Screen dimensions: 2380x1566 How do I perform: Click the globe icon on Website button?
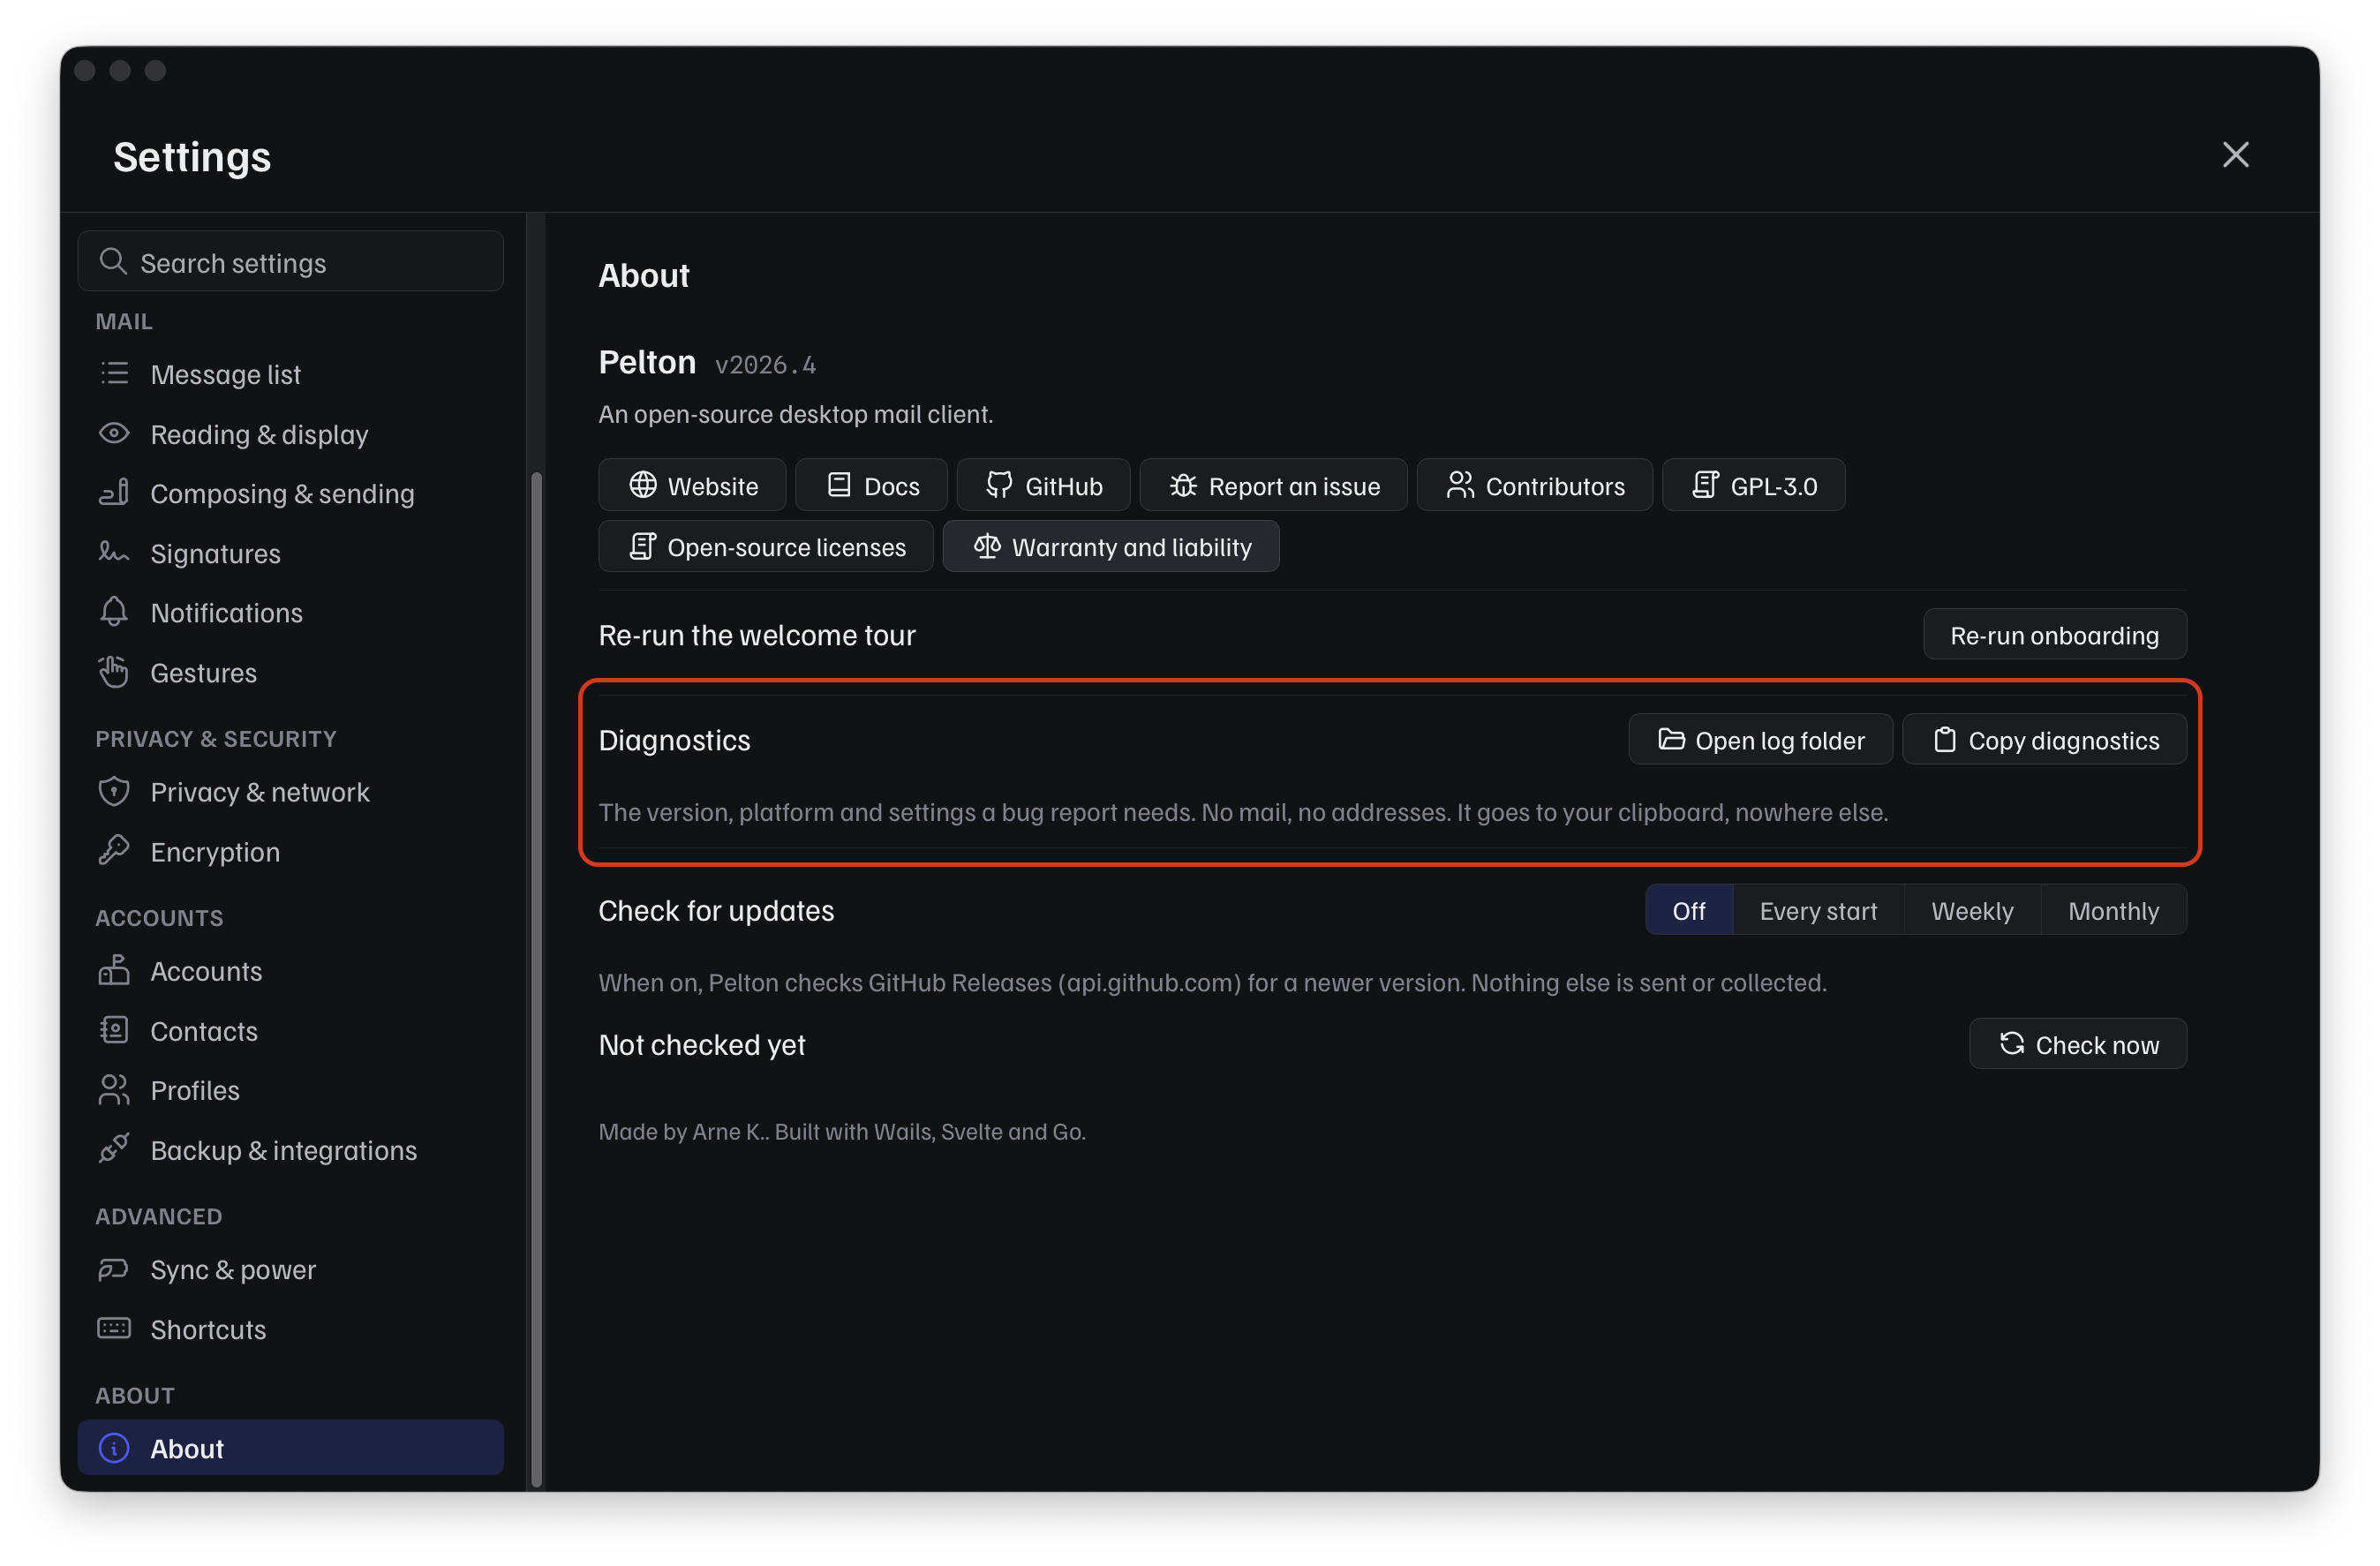pos(642,485)
